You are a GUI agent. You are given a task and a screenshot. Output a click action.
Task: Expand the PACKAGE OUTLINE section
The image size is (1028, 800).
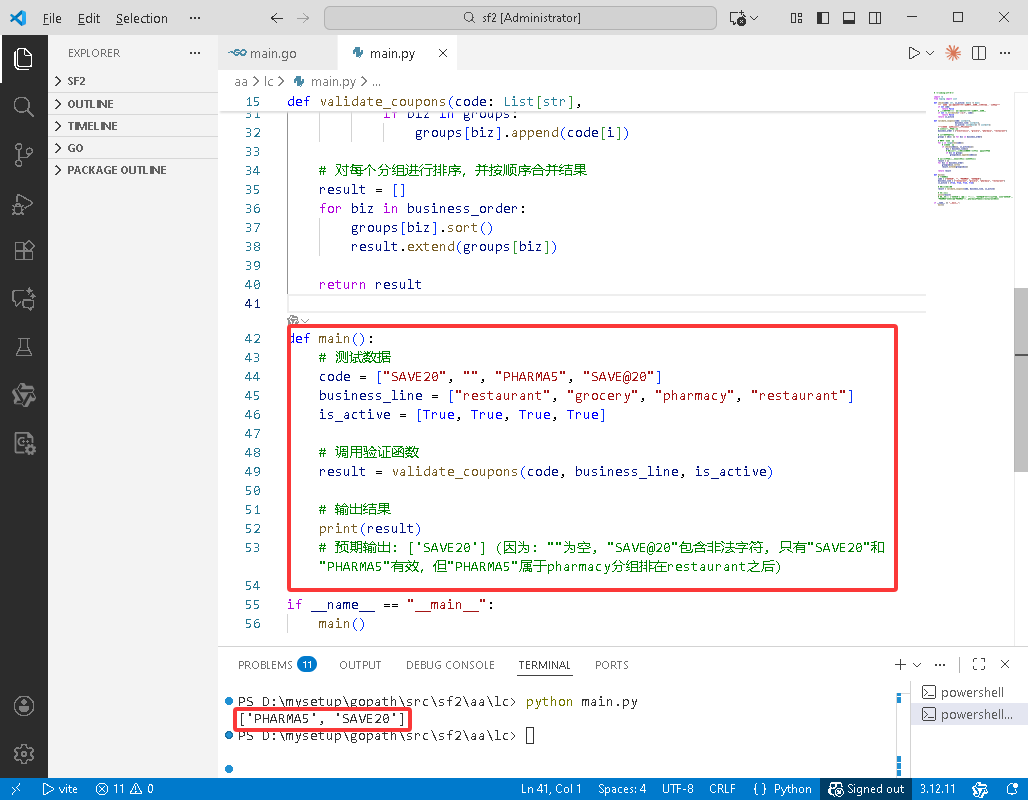[133, 170]
